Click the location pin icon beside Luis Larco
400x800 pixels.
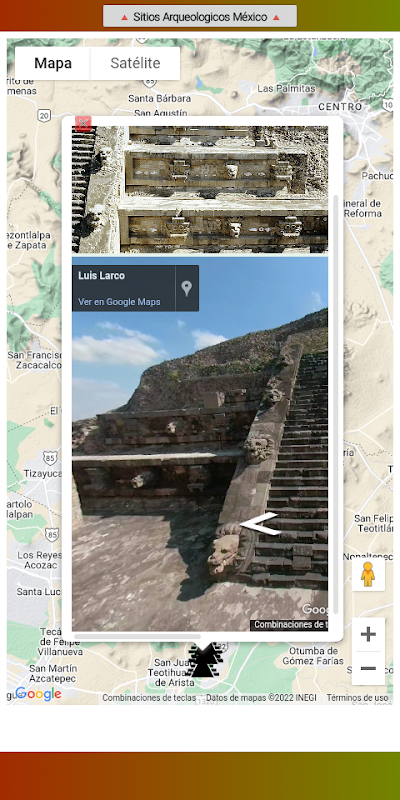187,288
